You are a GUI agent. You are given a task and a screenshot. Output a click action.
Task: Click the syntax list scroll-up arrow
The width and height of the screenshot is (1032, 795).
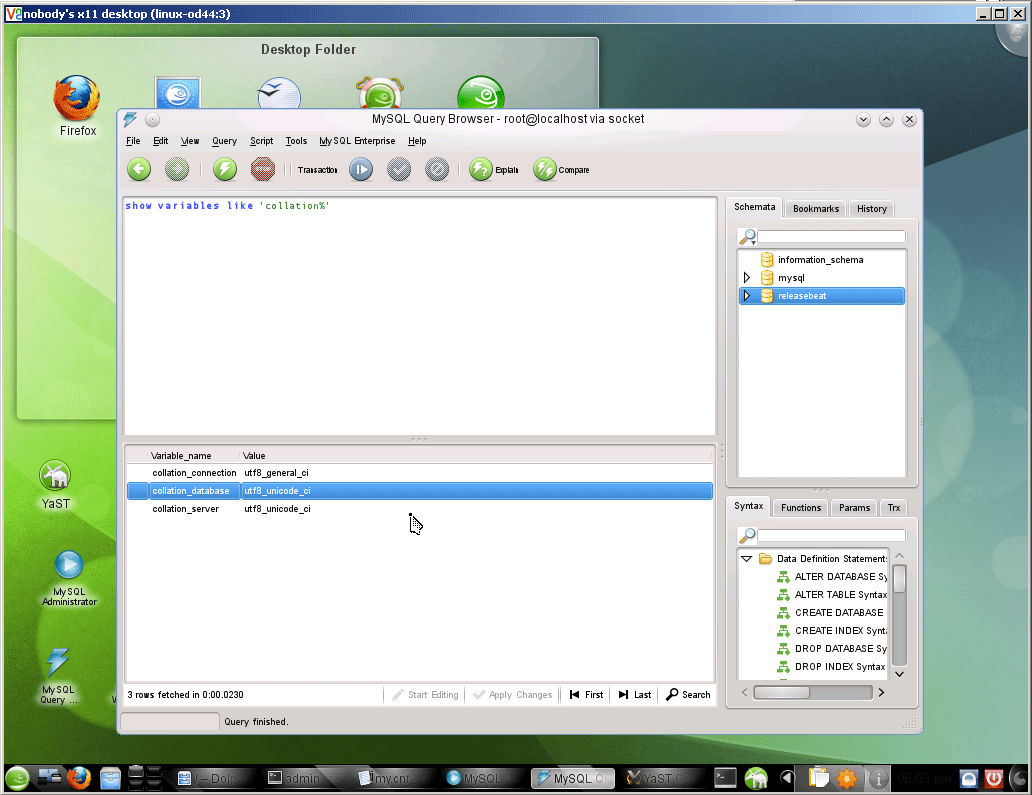click(x=900, y=556)
